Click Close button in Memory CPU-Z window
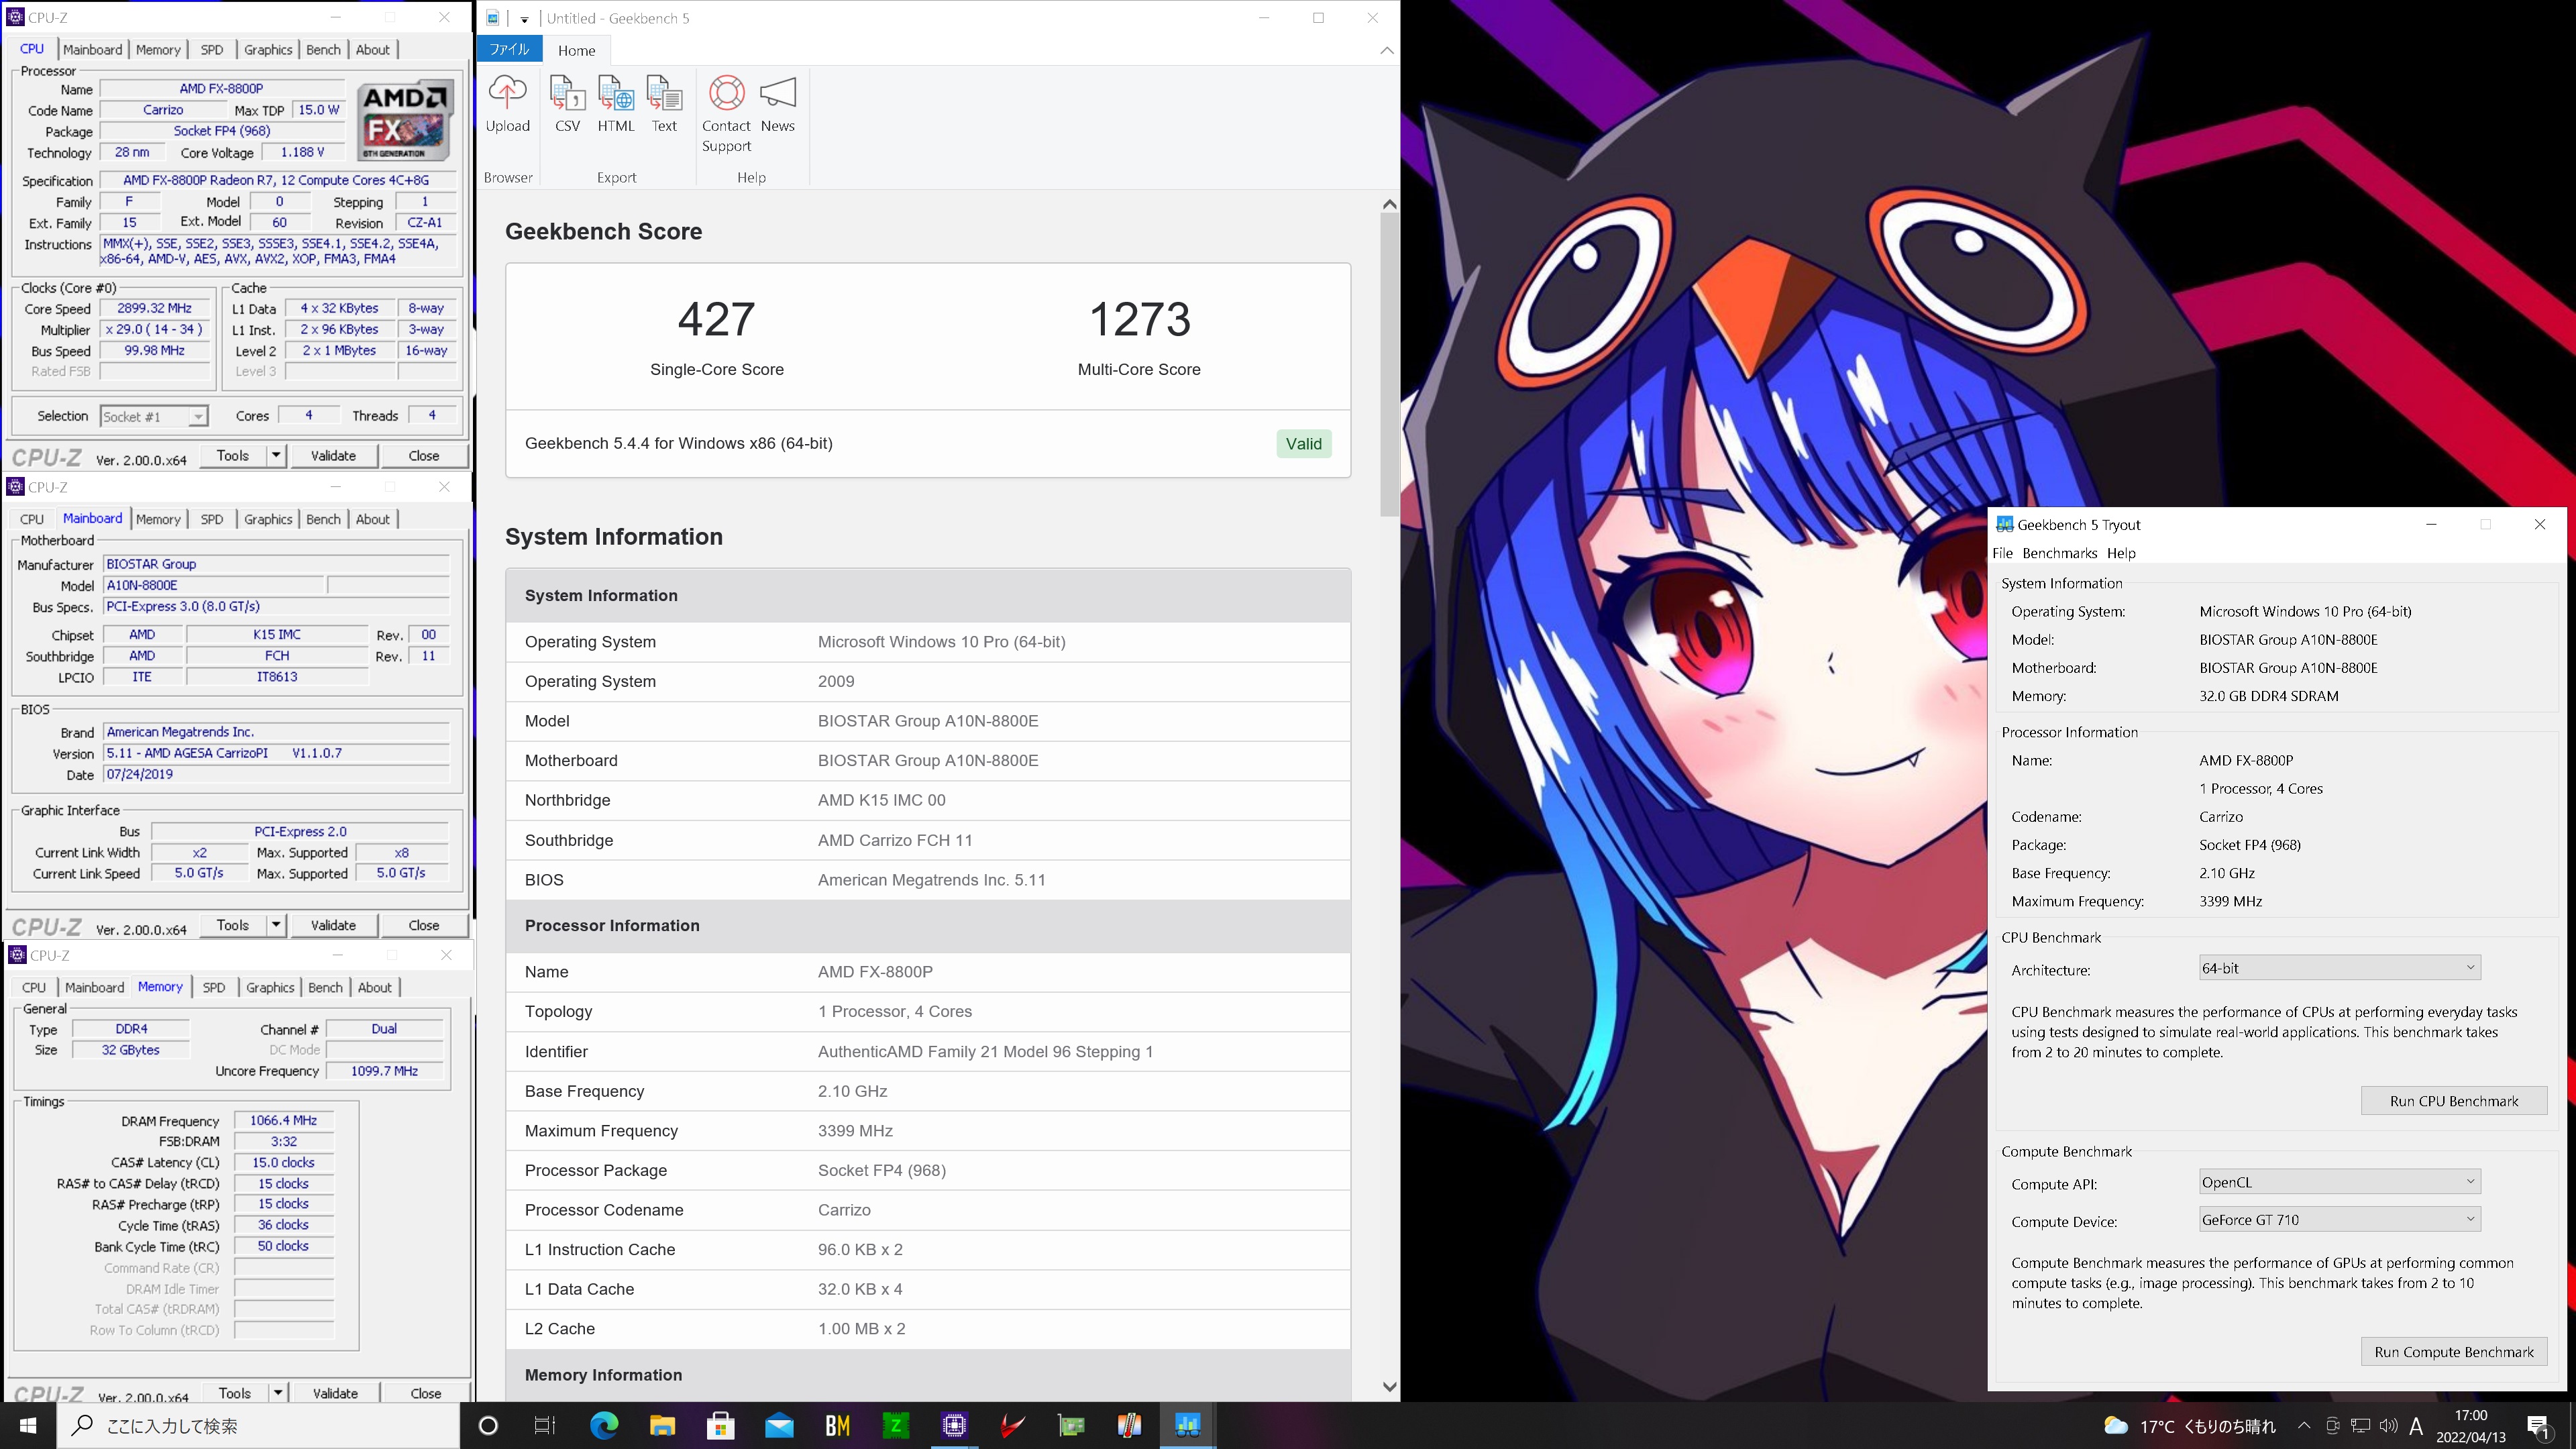Screen dimensions: 2576x1449 point(426,1393)
